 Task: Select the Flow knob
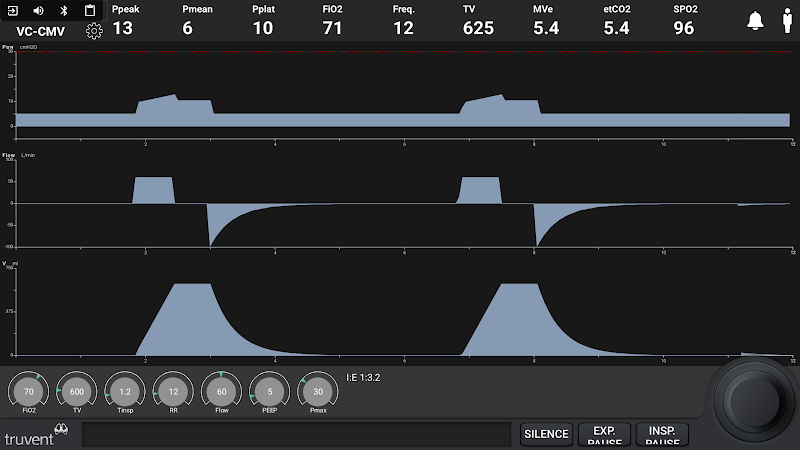(222, 392)
